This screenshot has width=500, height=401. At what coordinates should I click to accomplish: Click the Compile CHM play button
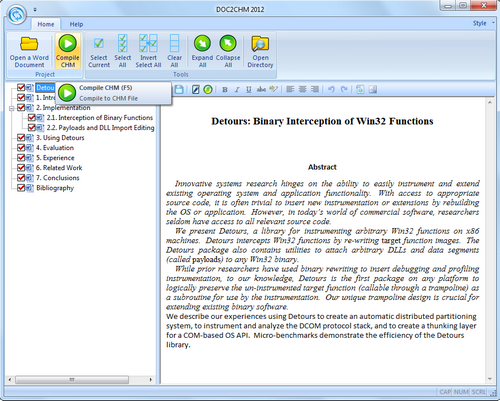(68, 51)
